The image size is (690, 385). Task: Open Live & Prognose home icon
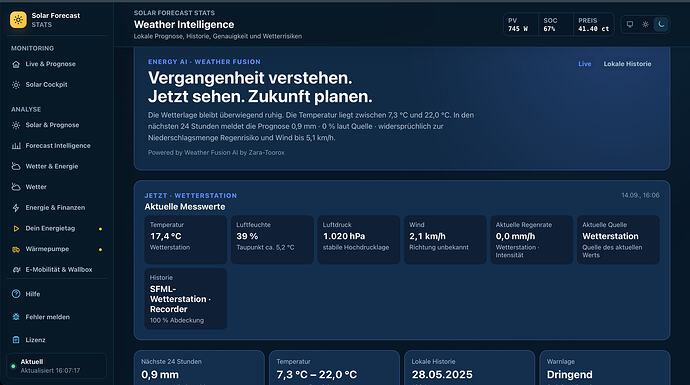[x=16, y=64]
